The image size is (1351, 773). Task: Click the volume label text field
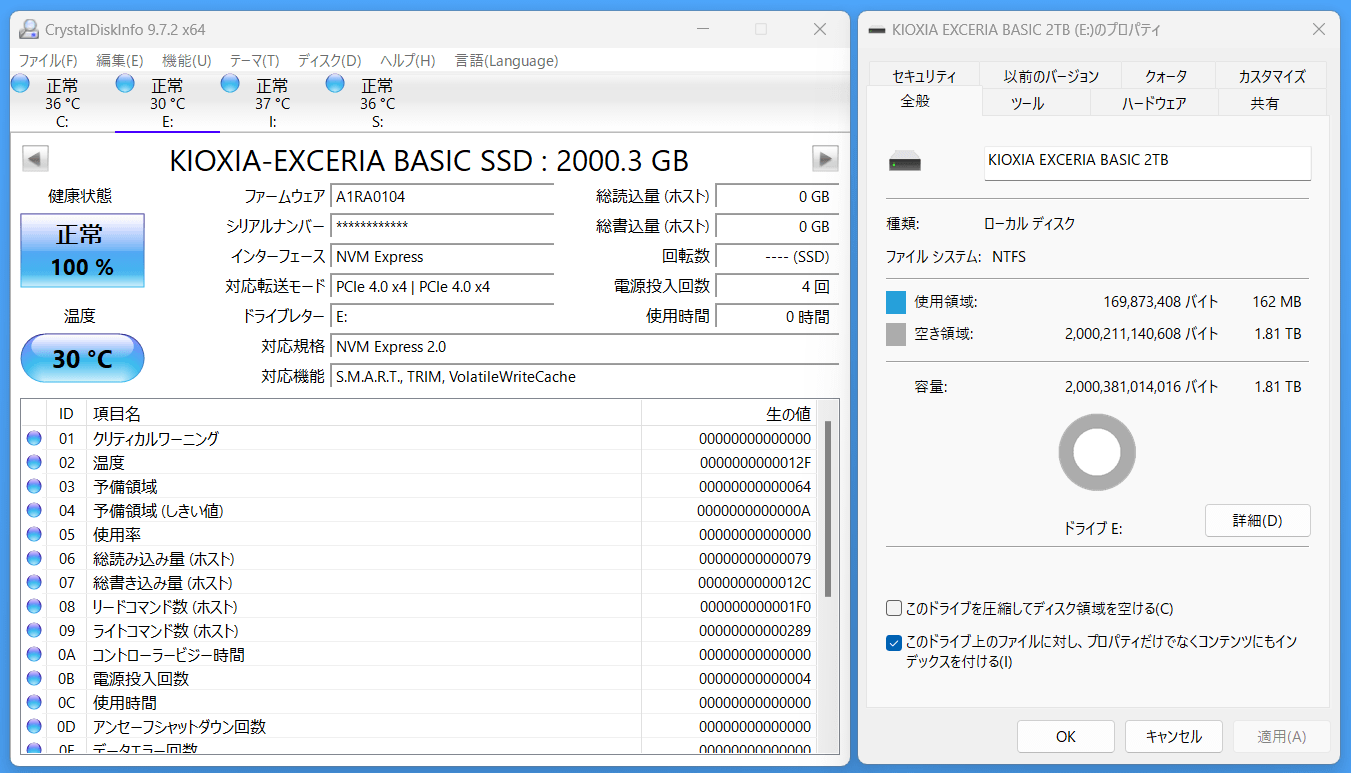coord(1146,161)
